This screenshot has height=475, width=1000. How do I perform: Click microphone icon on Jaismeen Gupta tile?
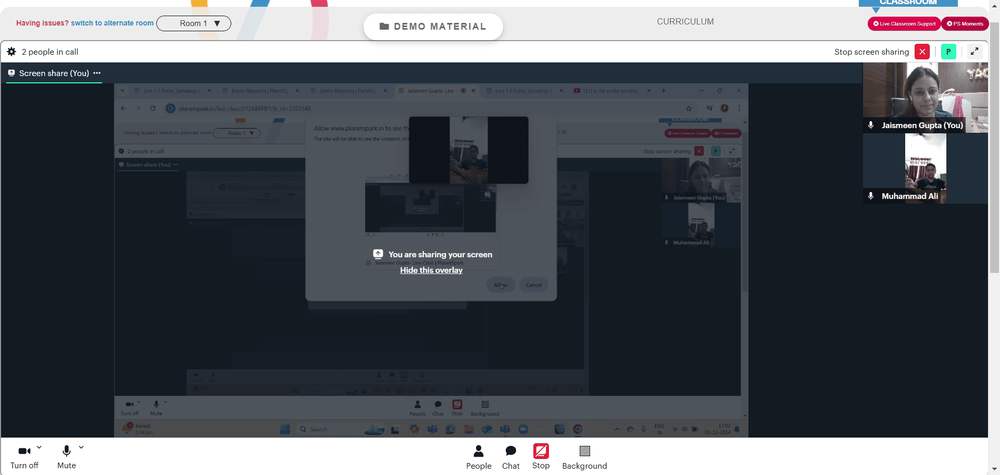pos(871,126)
